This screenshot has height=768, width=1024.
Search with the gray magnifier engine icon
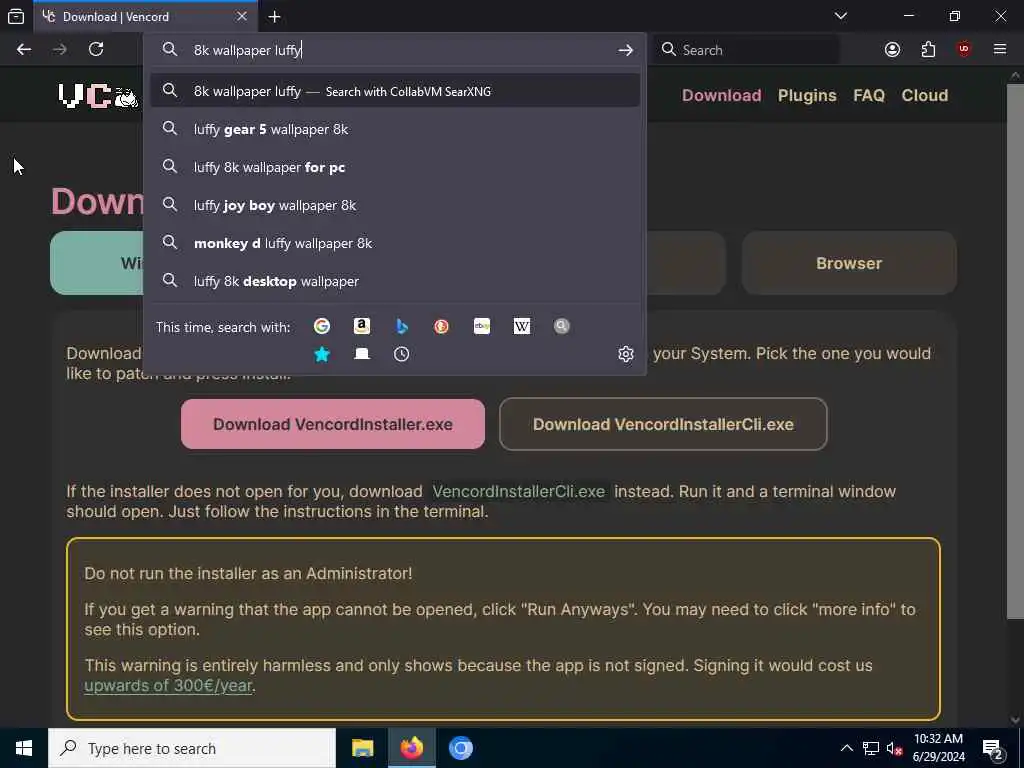point(562,326)
